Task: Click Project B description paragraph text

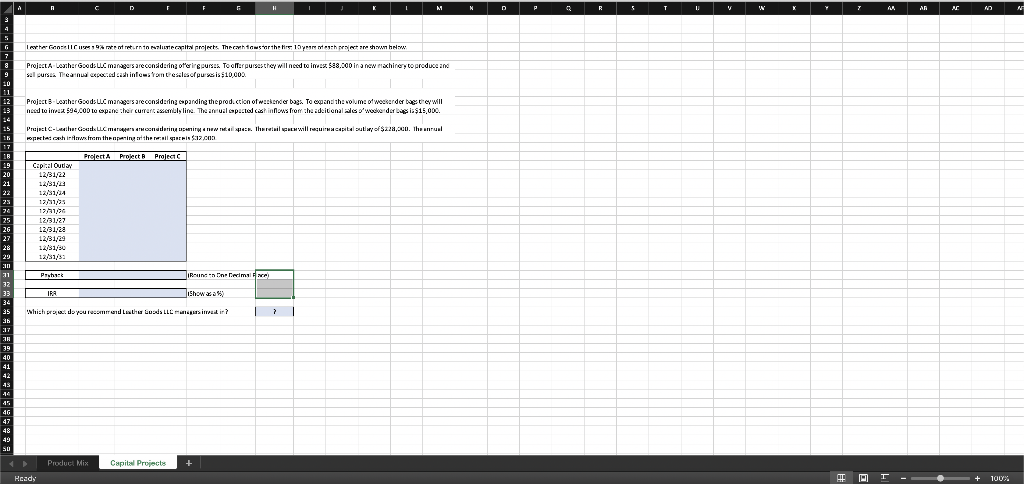Action: (234, 107)
